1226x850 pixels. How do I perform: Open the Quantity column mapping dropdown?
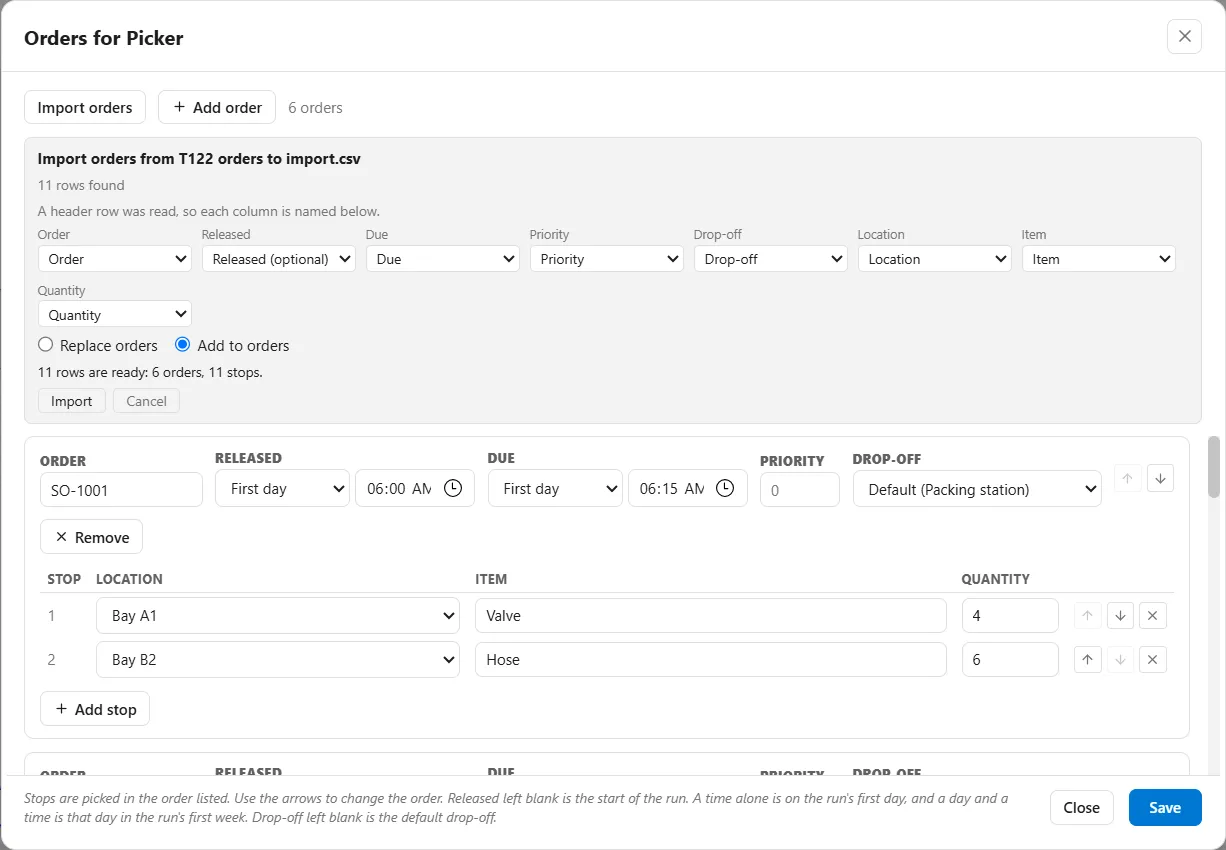tap(115, 315)
